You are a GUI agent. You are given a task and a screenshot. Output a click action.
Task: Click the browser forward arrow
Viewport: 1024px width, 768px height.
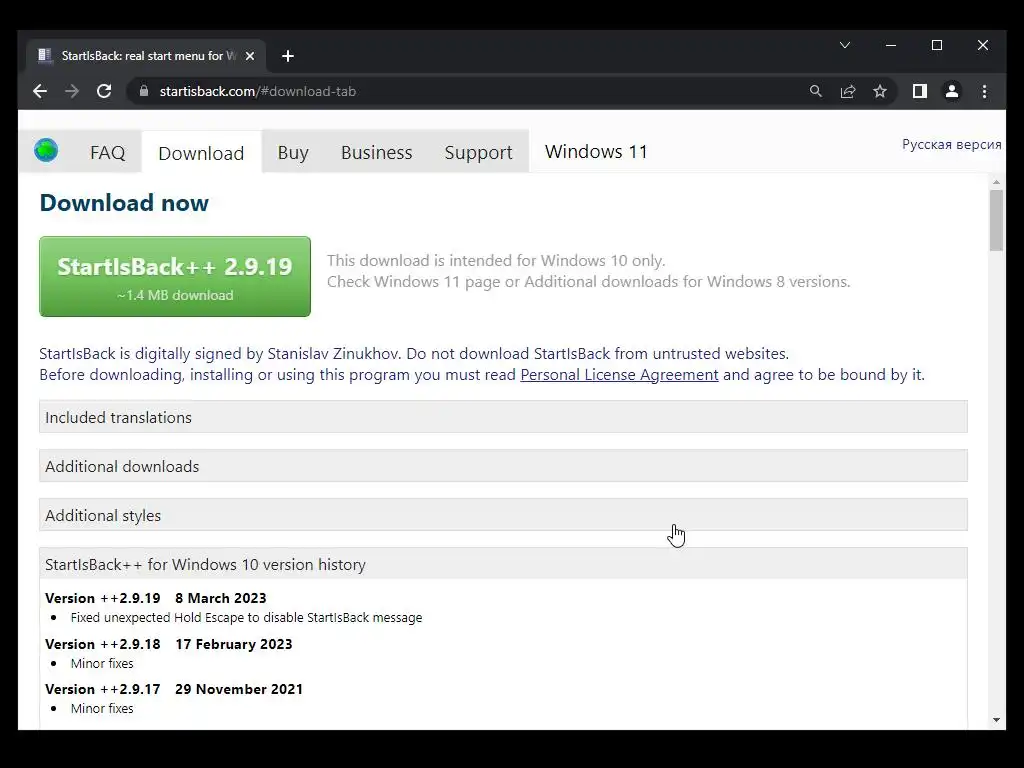click(x=72, y=91)
